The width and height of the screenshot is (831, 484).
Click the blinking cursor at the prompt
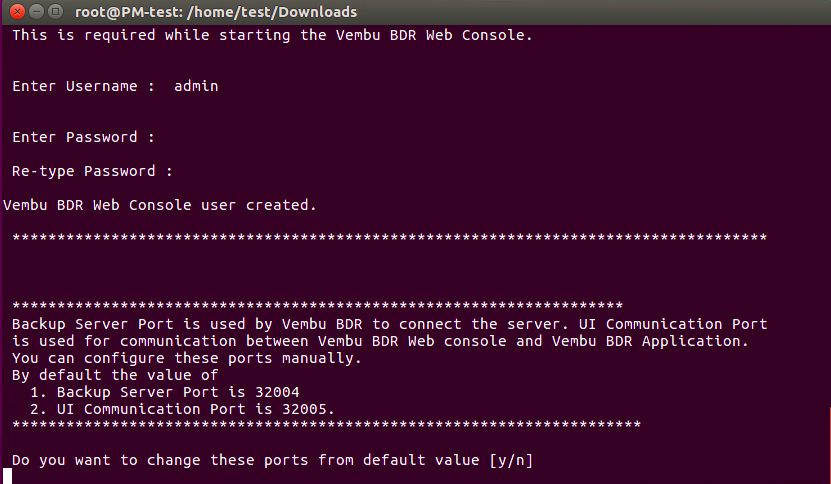(x=7, y=476)
